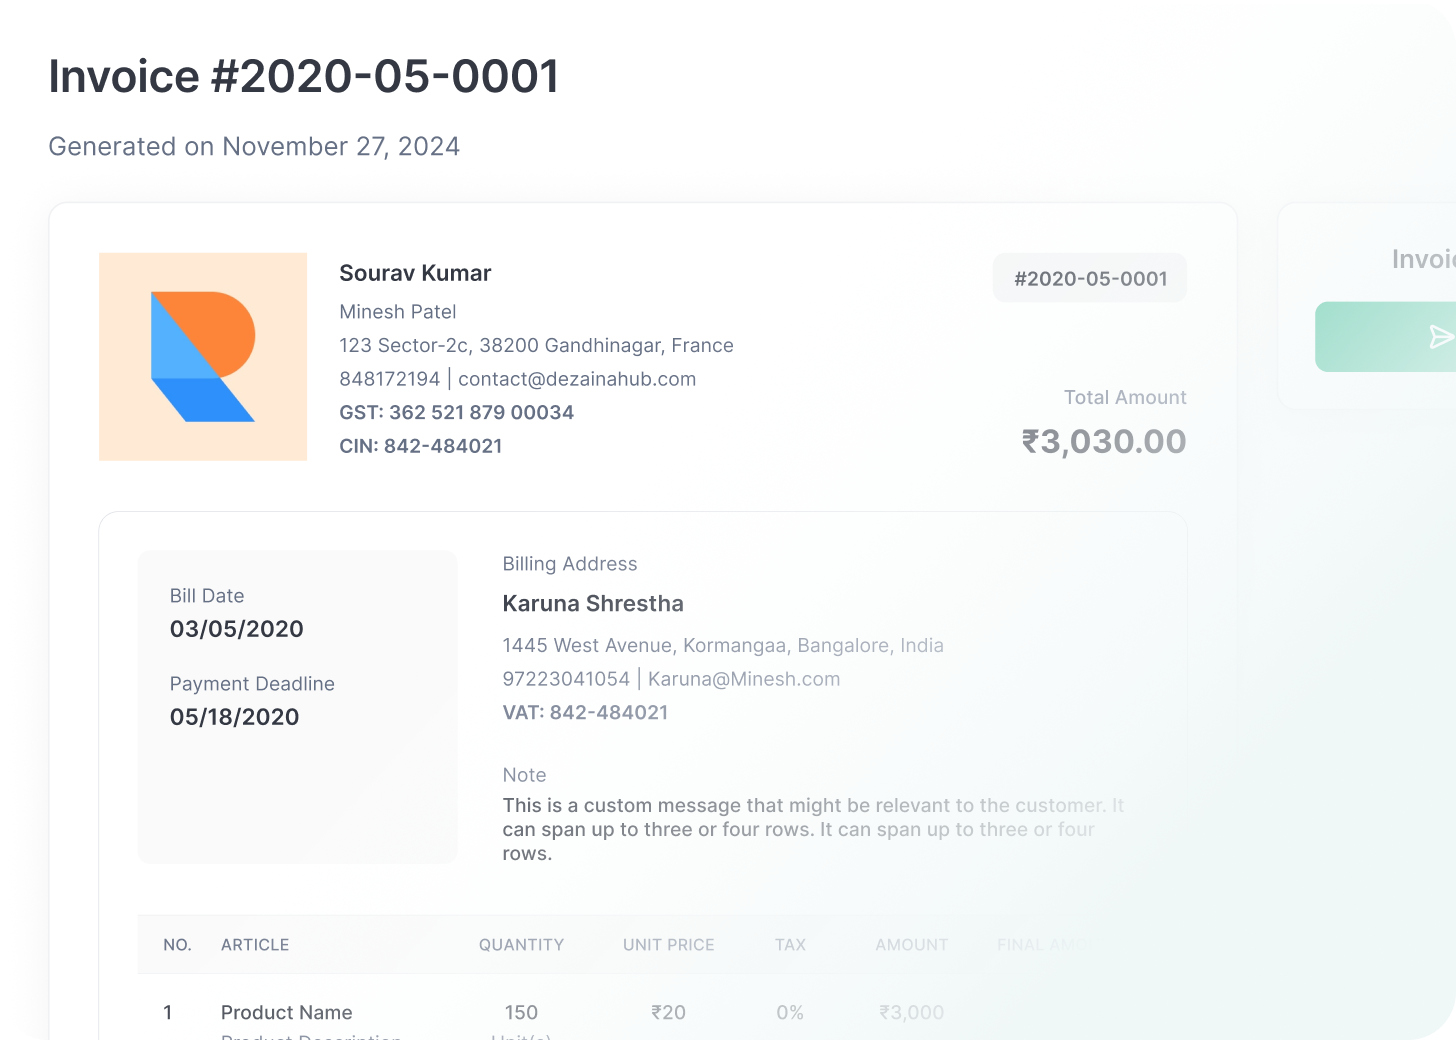
Task: Click the UNIT PRICE column header
Action: pos(668,945)
